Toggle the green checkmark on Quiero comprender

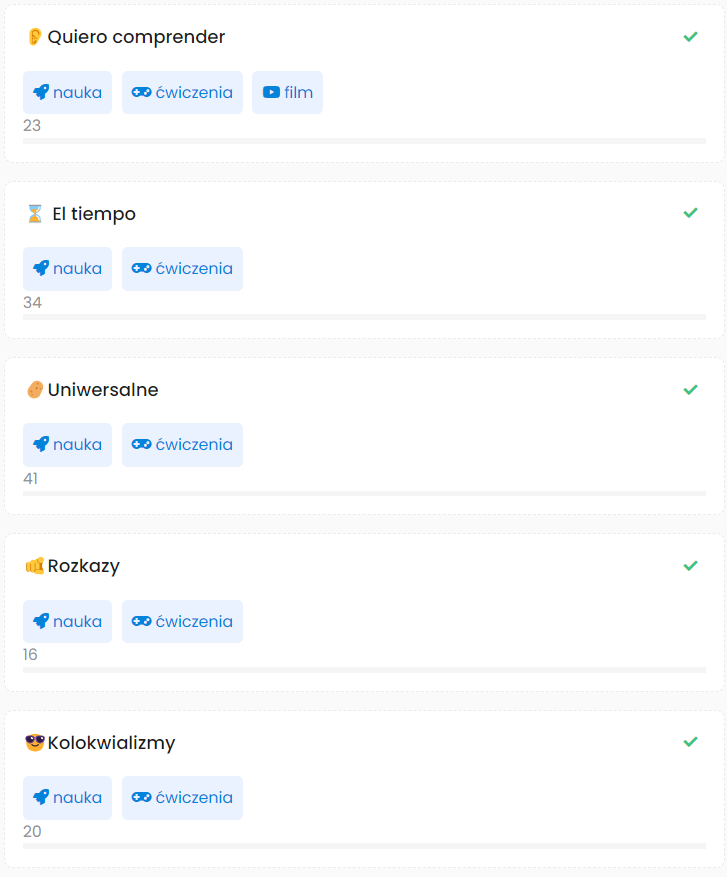[x=690, y=37]
